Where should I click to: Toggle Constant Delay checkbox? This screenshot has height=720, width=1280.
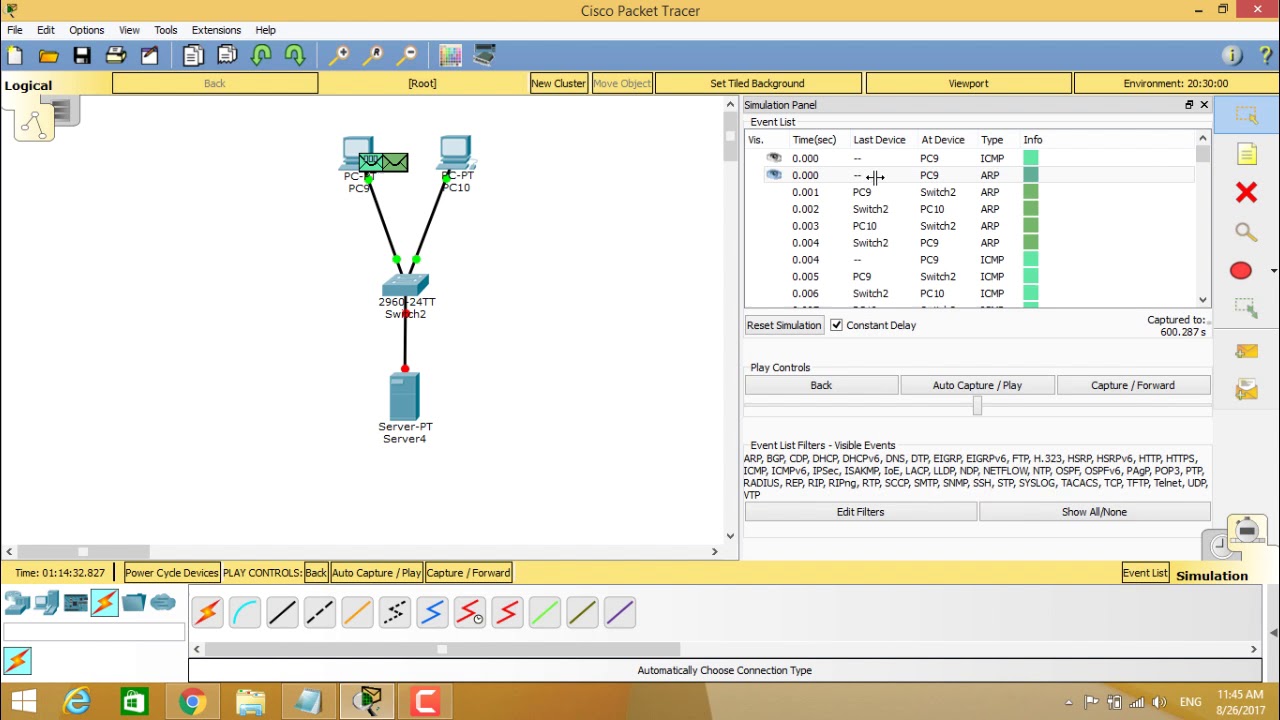click(836, 325)
